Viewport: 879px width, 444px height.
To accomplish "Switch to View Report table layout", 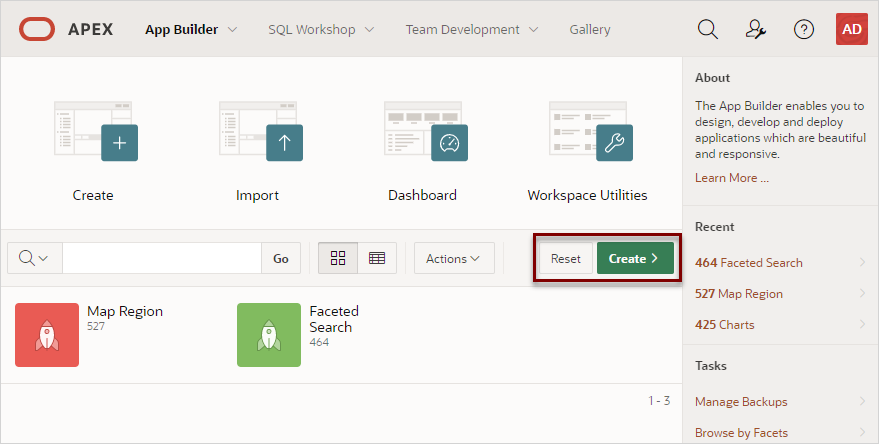I will pos(377,258).
